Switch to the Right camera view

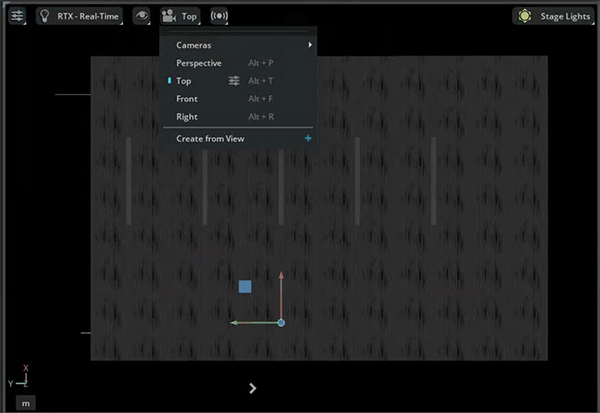(x=187, y=117)
